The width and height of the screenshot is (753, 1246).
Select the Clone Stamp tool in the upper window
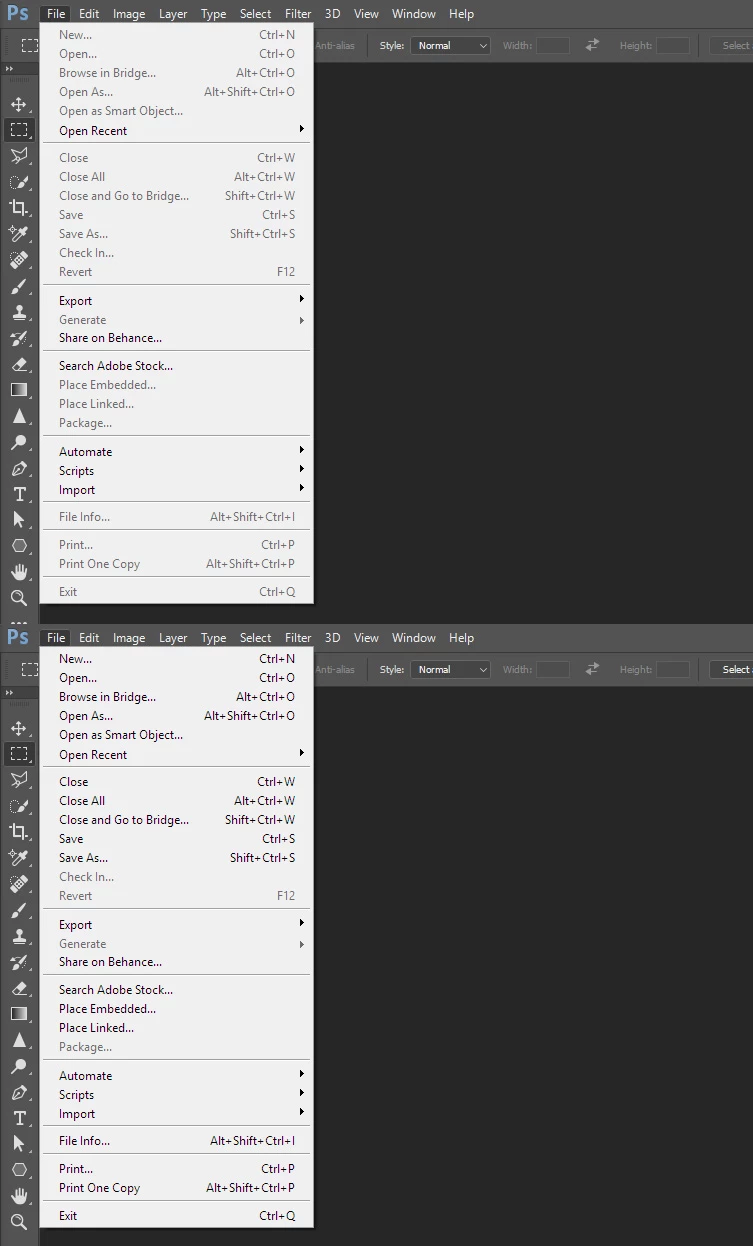click(19, 312)
